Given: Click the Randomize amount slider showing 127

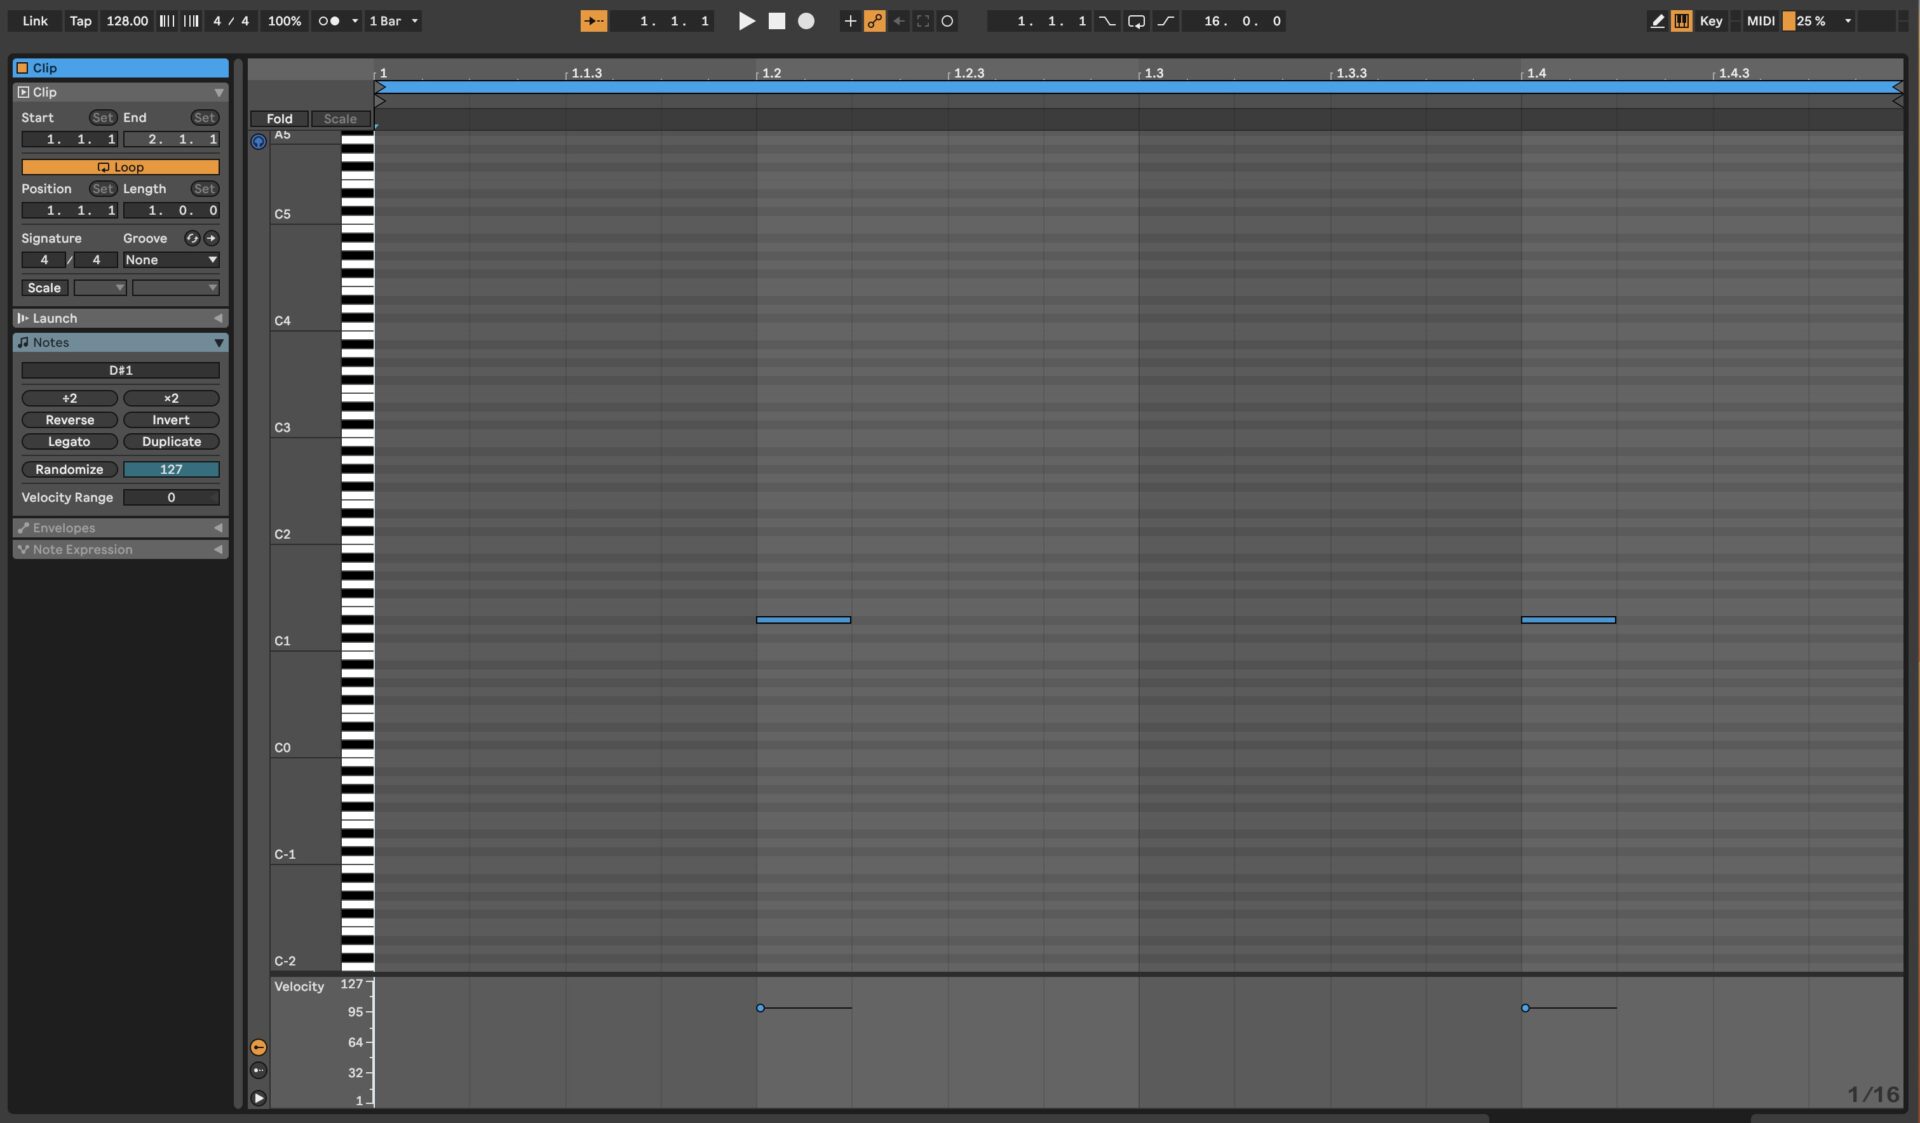Looking at the screenshot, I should click(171, 469).
